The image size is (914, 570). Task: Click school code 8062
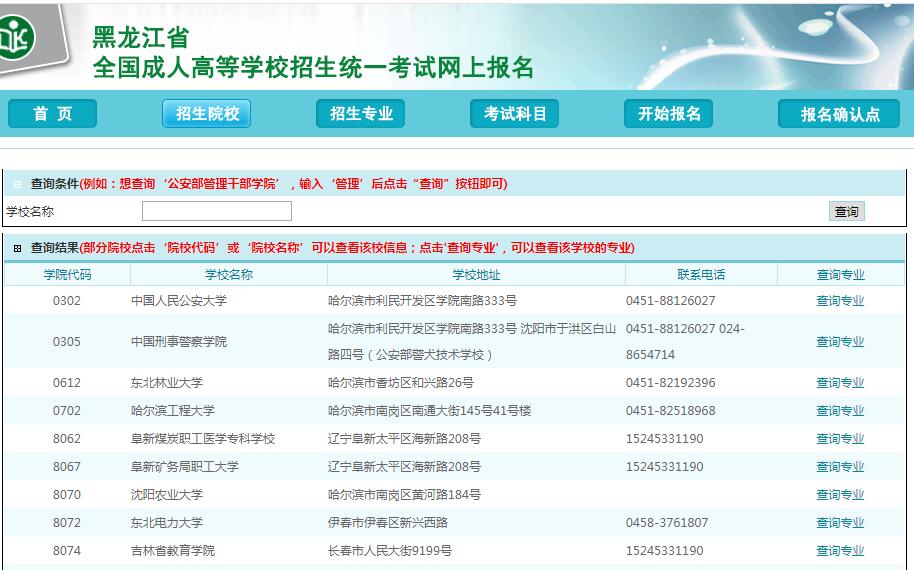[x=67, y=439]
